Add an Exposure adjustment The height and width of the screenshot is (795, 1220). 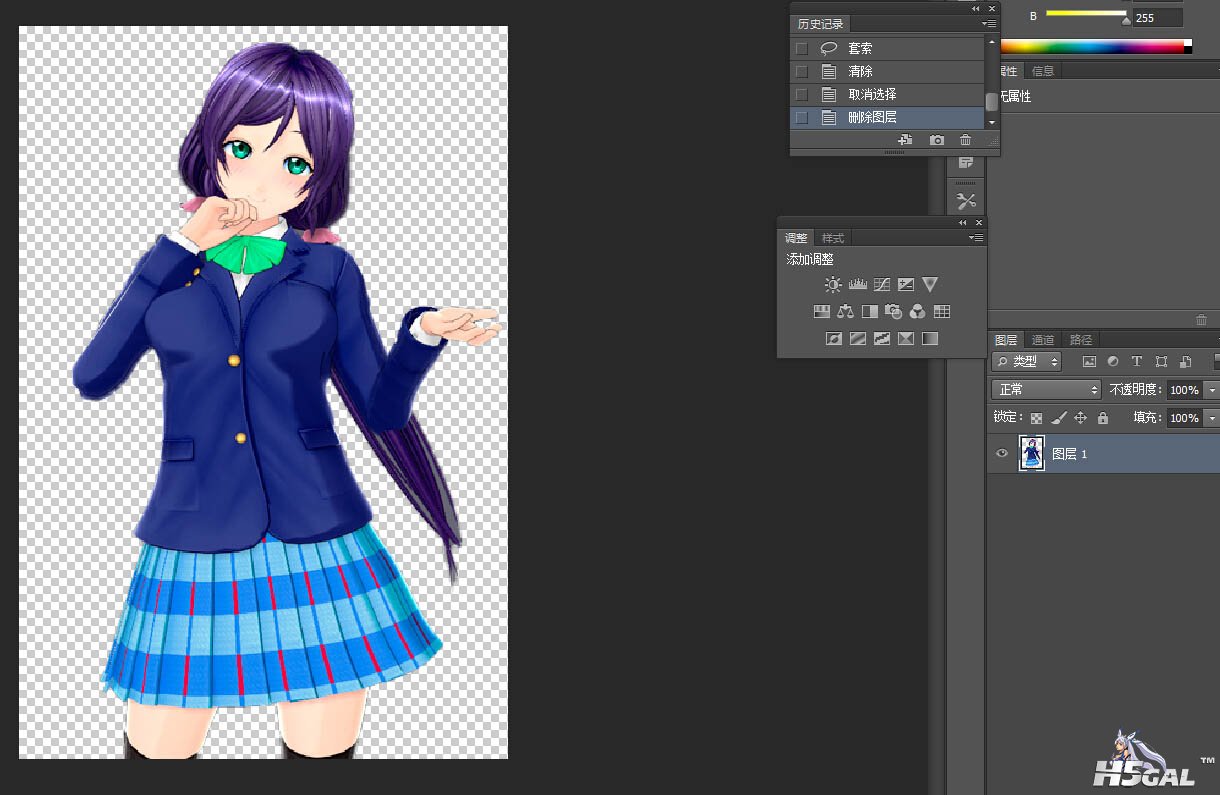906,285
